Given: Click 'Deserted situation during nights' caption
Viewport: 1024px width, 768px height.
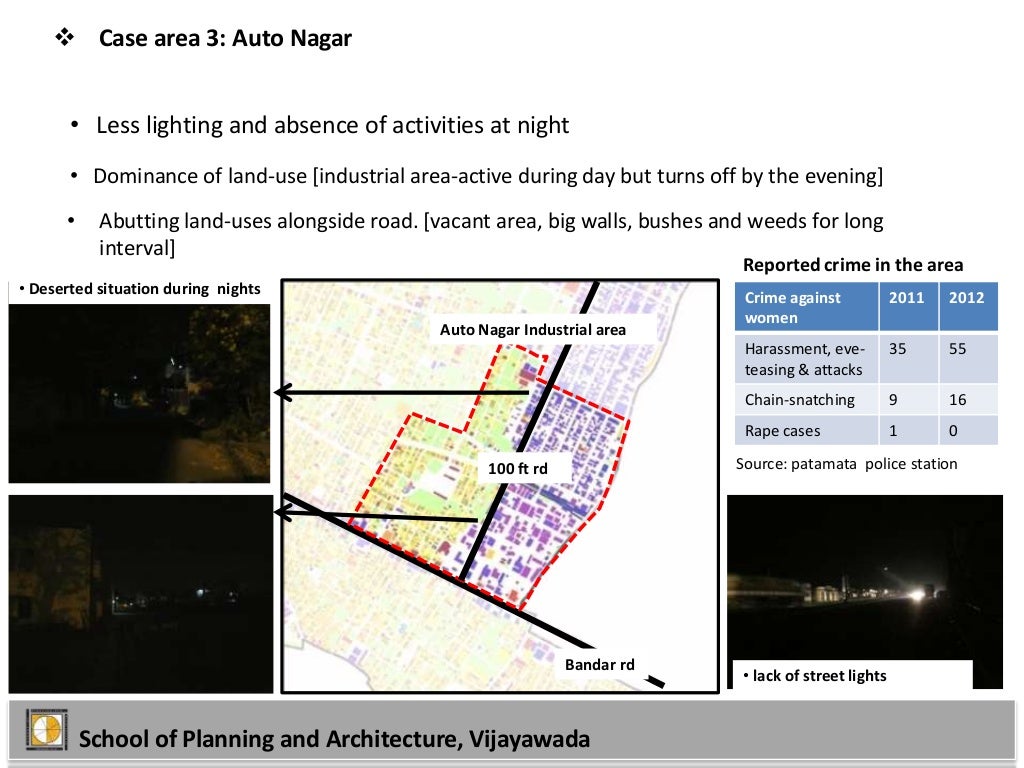Looking at the screenshot, I should tap(144, 289).
